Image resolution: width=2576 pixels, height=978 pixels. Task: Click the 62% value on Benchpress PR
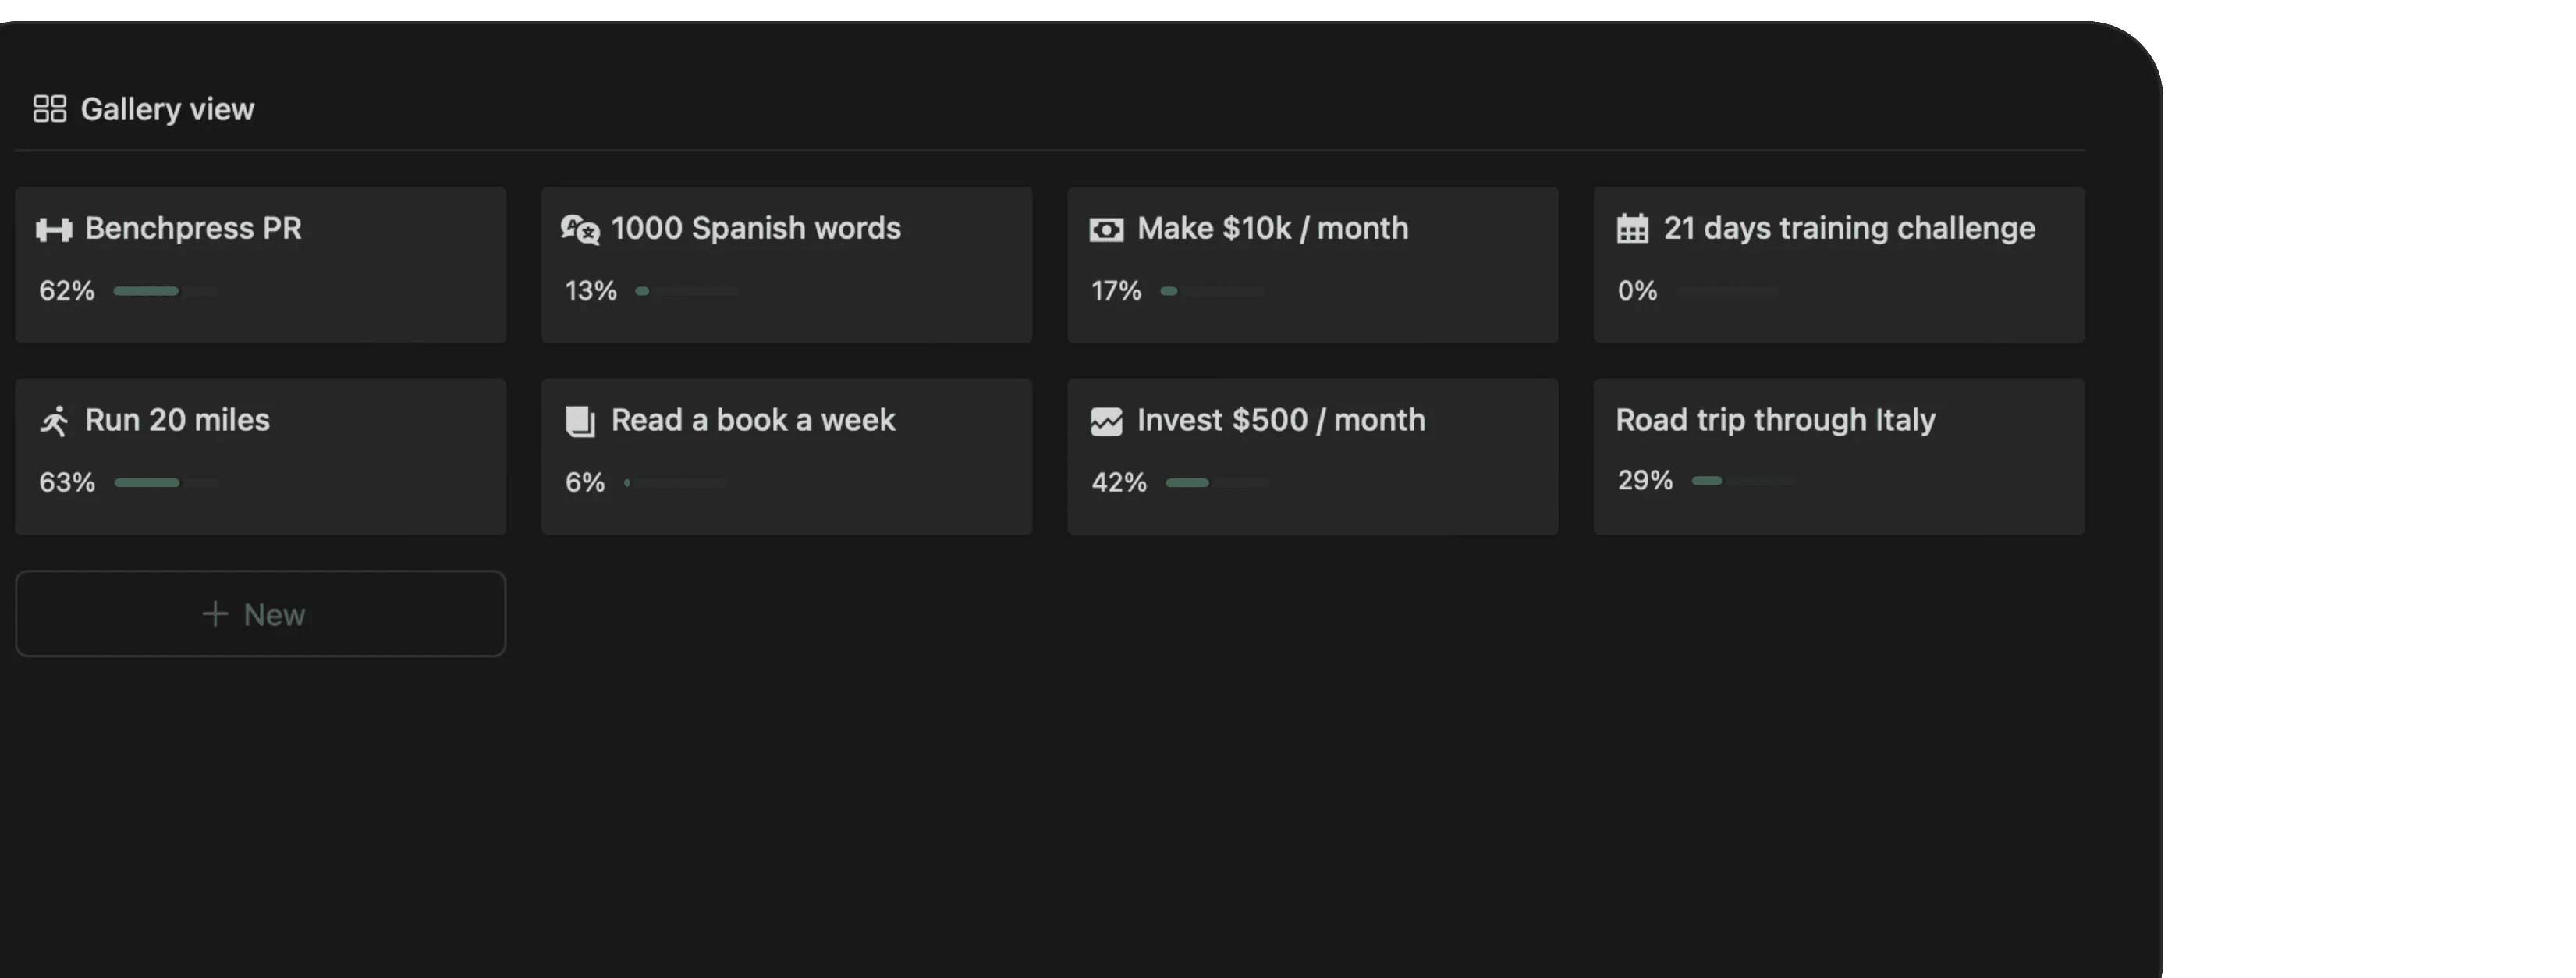(67, 291)
